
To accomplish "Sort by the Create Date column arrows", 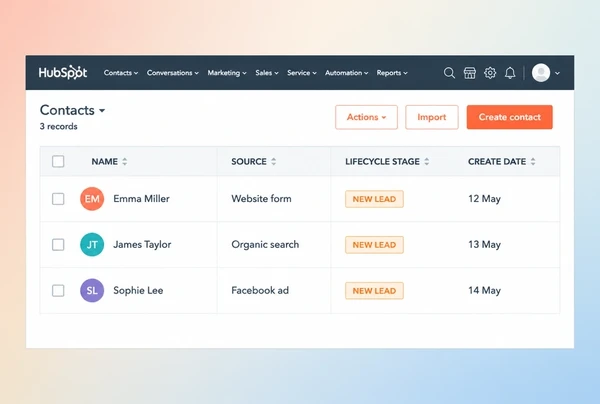I will [533, 161].
